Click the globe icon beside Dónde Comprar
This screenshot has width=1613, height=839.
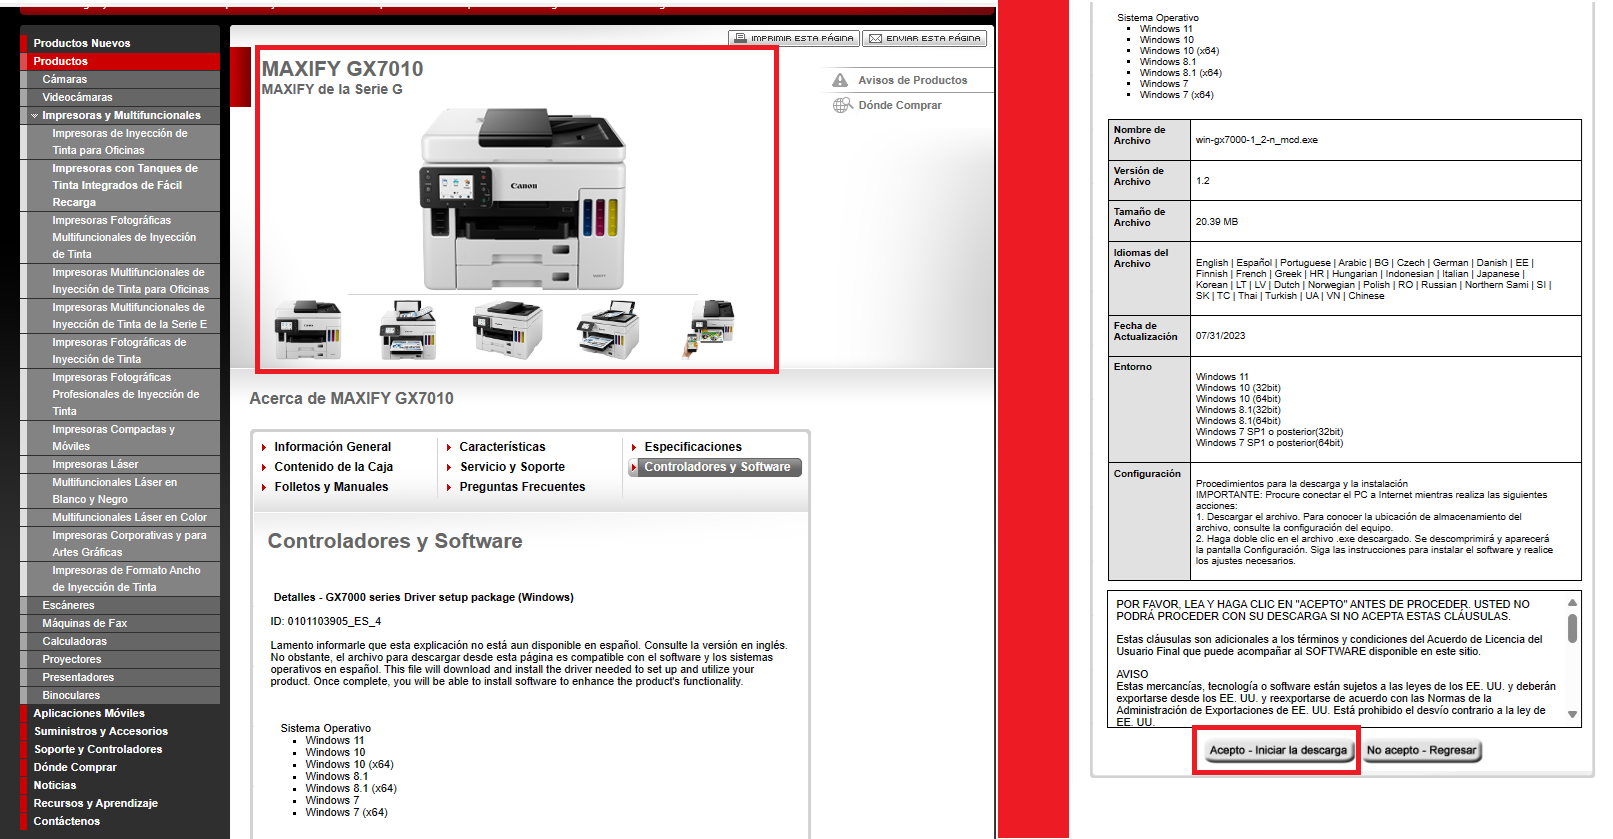(x=842, y=105)
